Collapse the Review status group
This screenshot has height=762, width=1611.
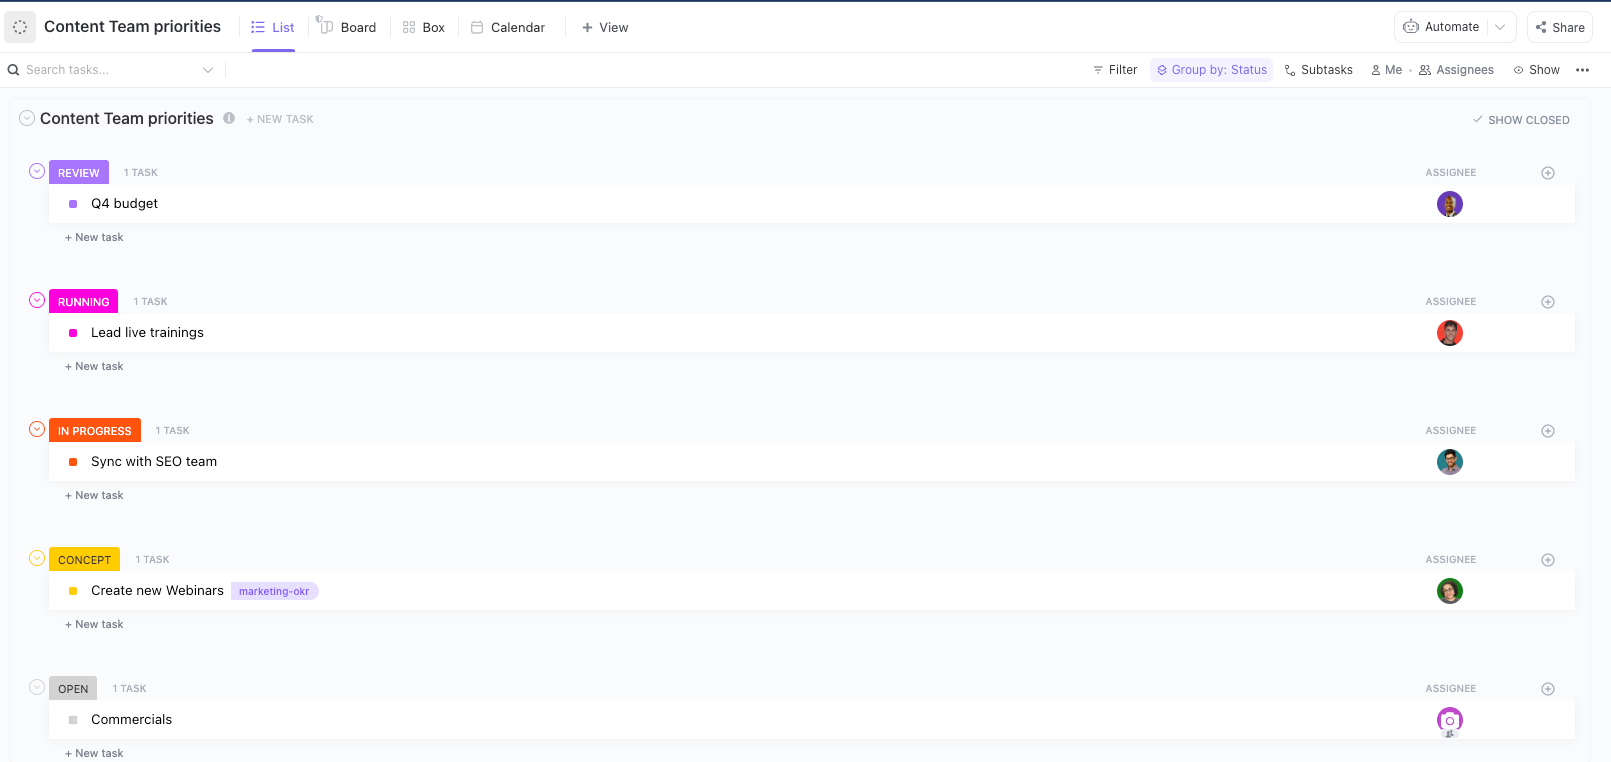(37, 171)
